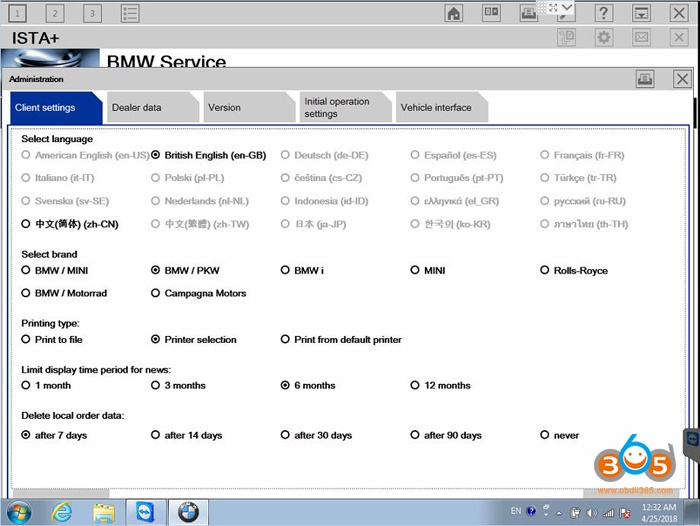Click the envelope message icon
The height and width of the screenshot is (526, 700).
point(641,37)
